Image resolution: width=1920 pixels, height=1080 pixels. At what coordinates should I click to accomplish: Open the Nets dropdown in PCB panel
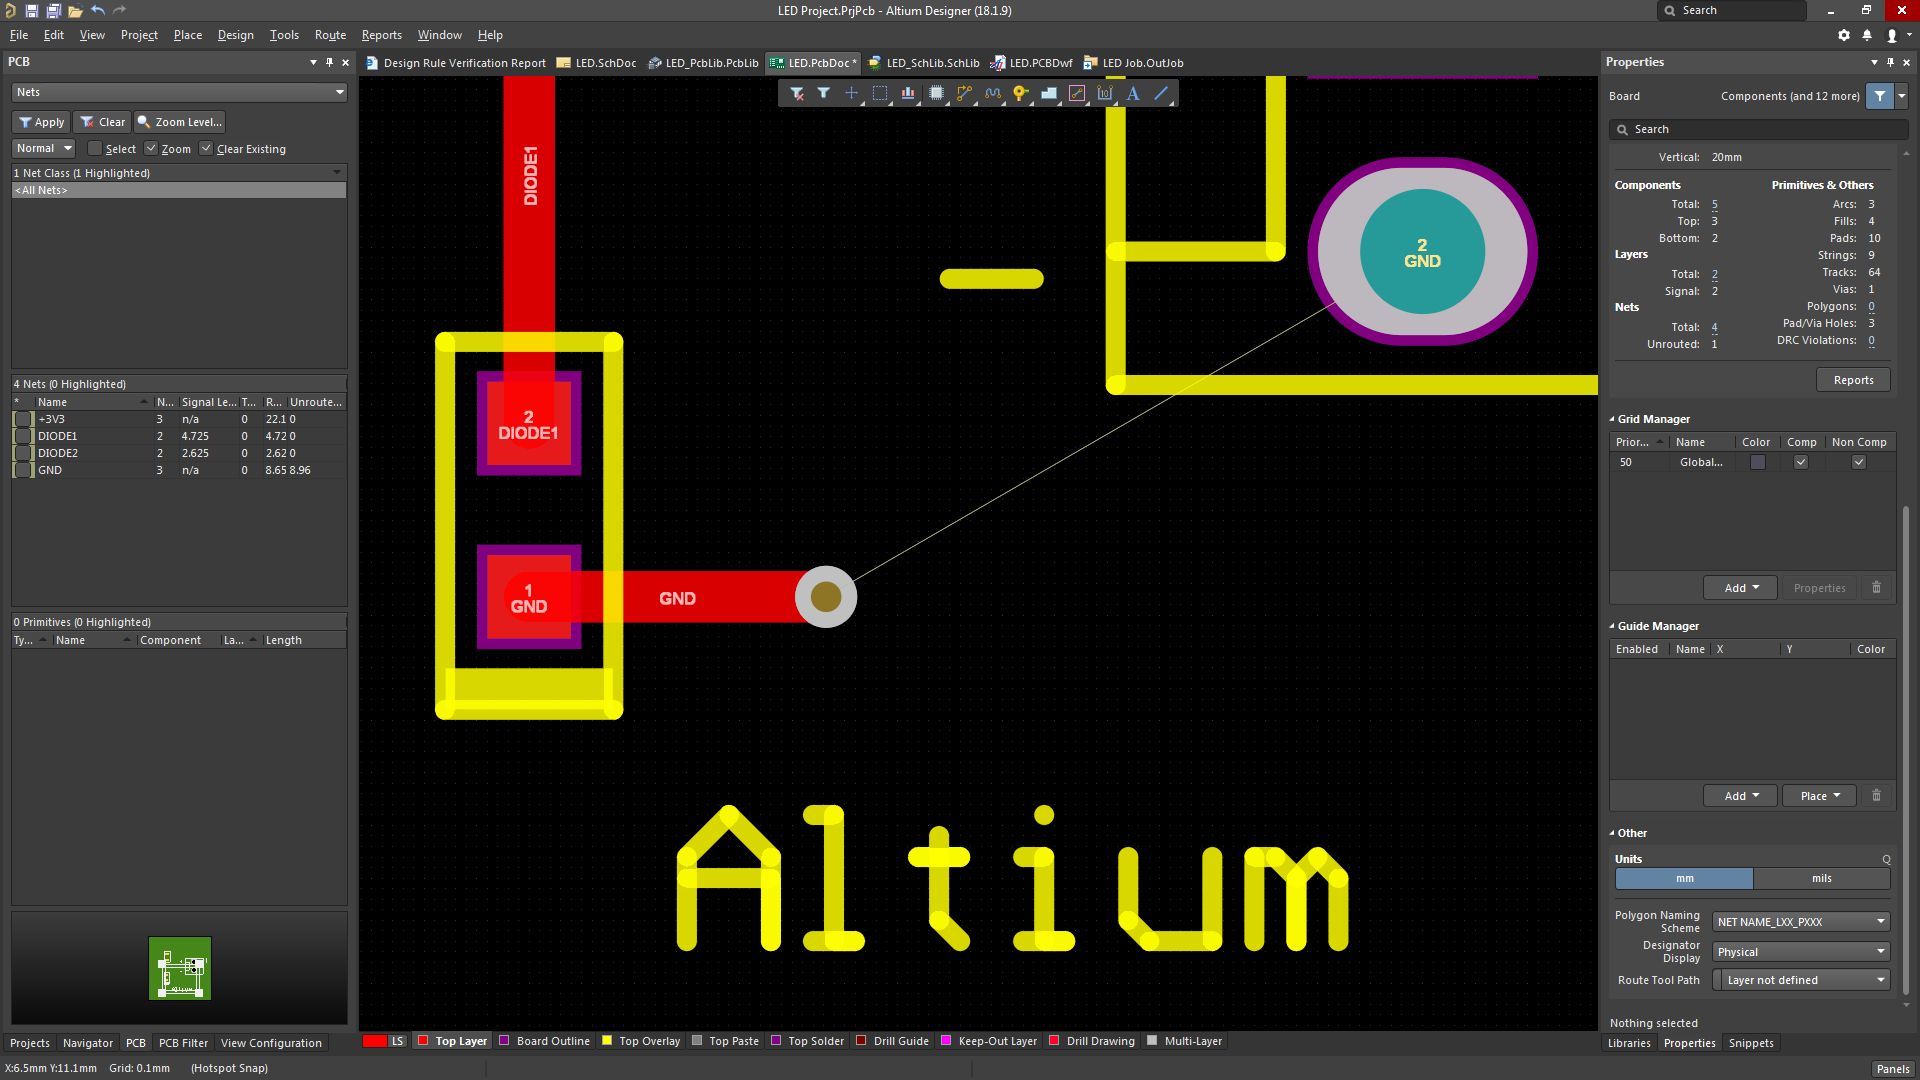point(180,92)
